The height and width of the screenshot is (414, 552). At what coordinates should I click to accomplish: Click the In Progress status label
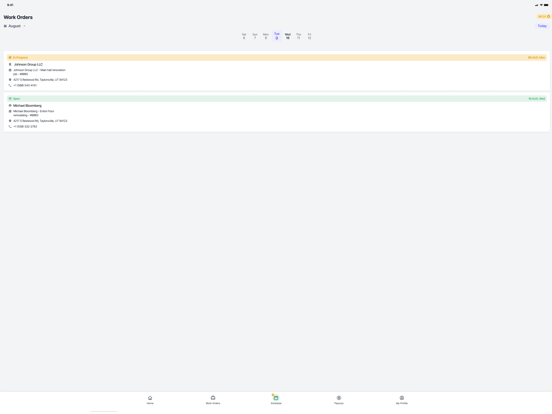(x=20, y=57)
